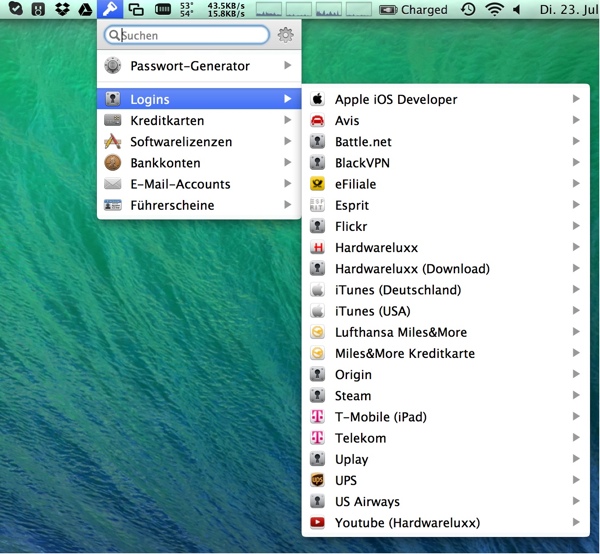
Task: Click the Lufthansa Miles&More crane icon
Action: pyautogui.click(x=317, y=332)
